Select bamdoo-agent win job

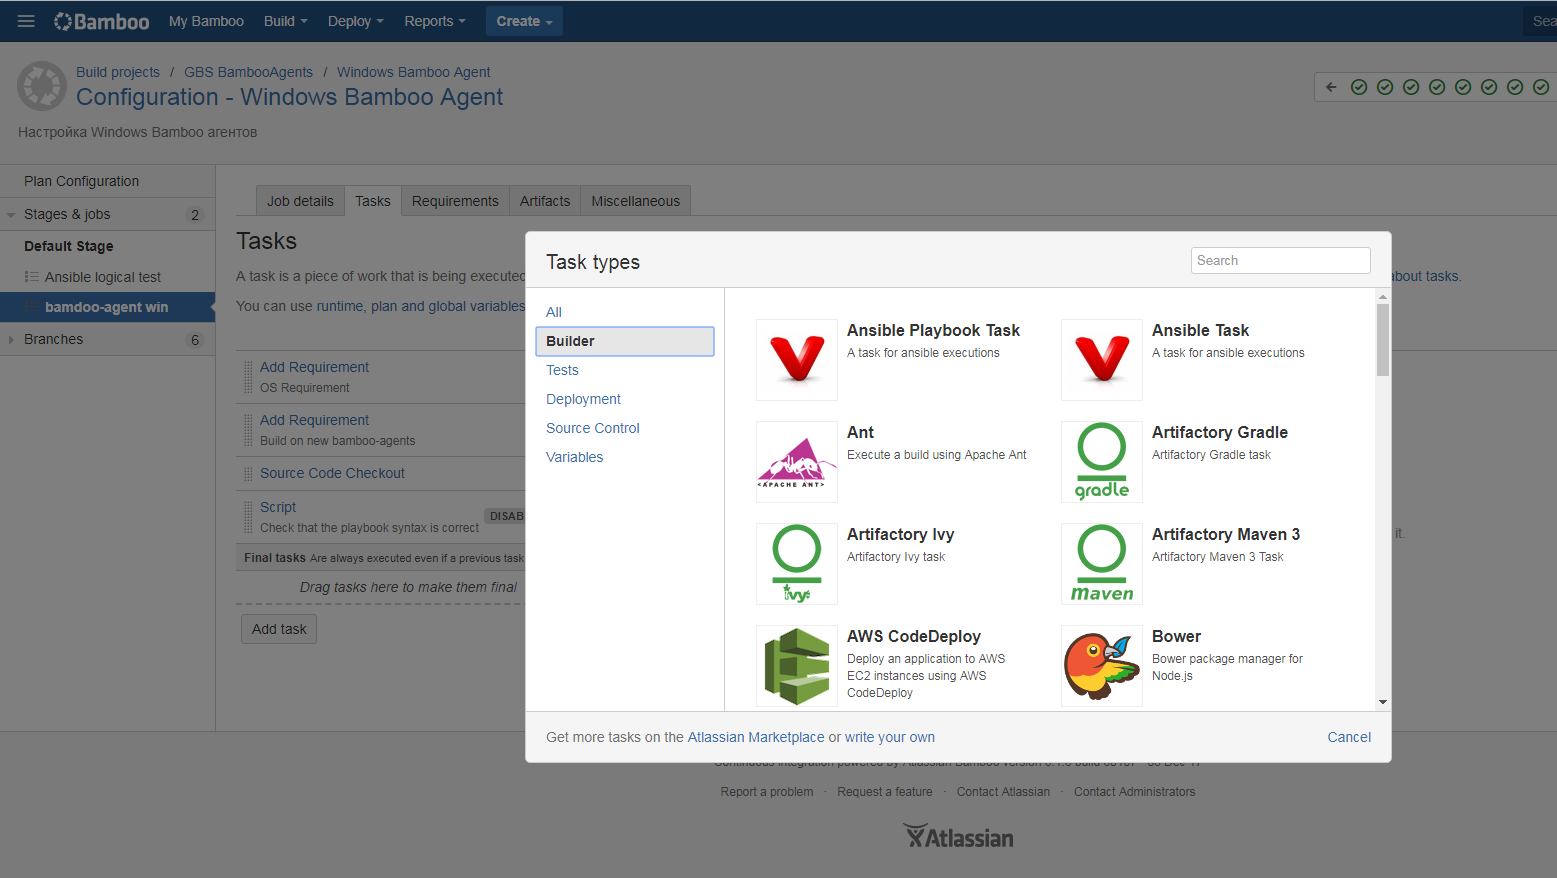point(107,307)
